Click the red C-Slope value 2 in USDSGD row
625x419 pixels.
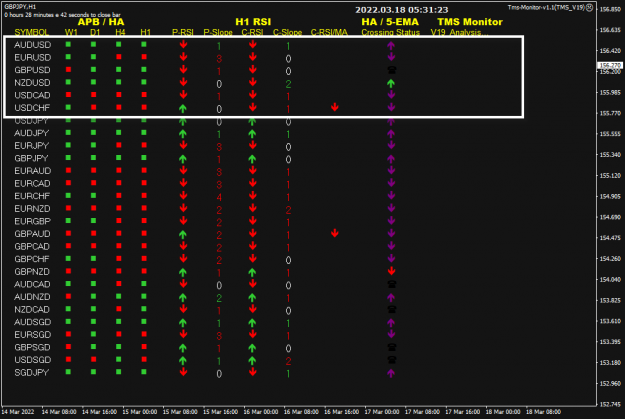[x=288, y=361]
